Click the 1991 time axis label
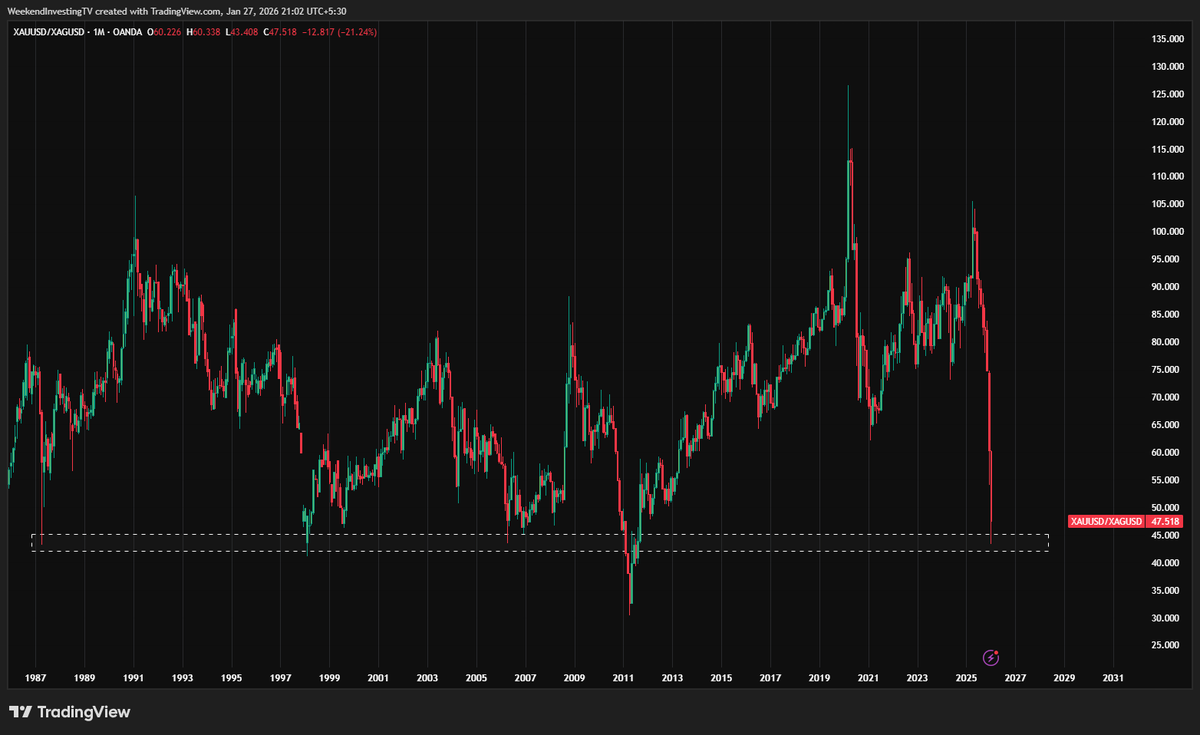Viewport: 1200px width, 735px height. point(133,678)
